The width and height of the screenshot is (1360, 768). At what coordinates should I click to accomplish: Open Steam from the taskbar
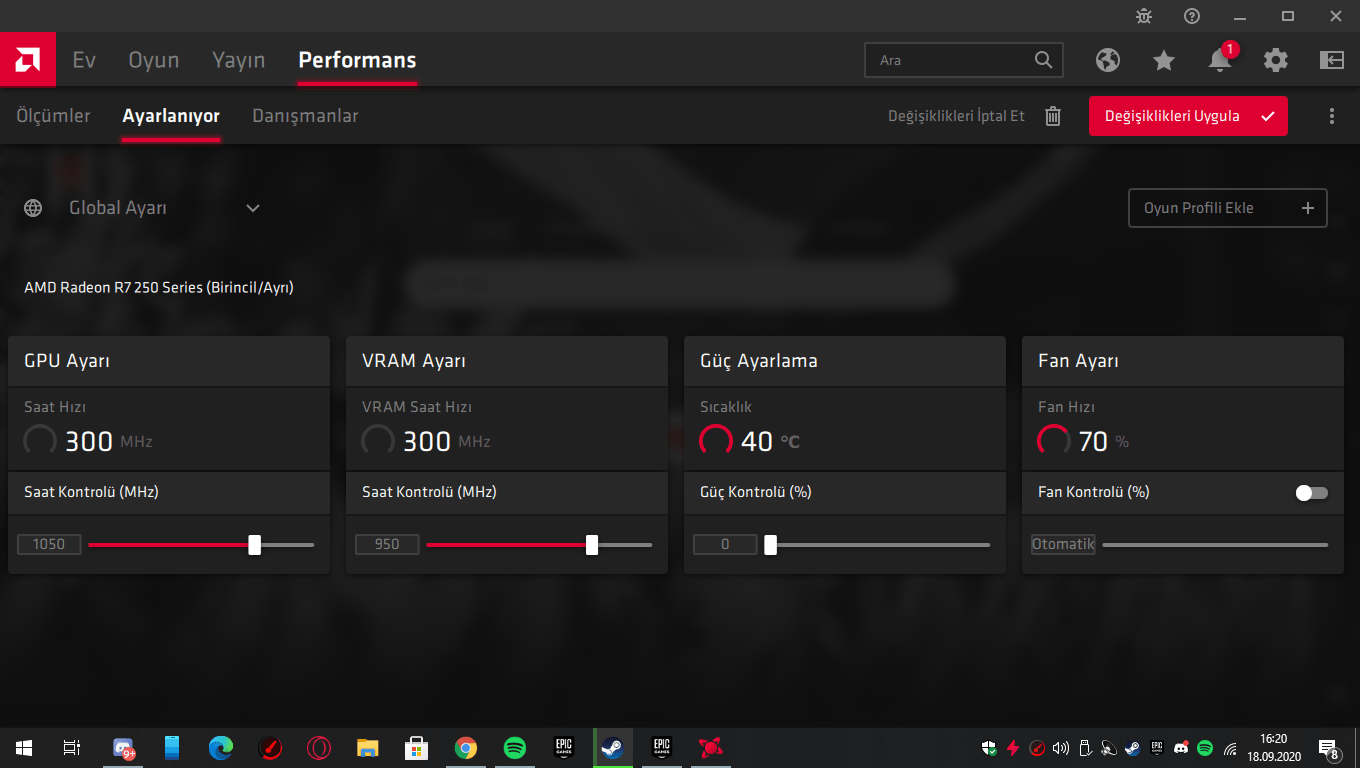click(x=612, y=747)
